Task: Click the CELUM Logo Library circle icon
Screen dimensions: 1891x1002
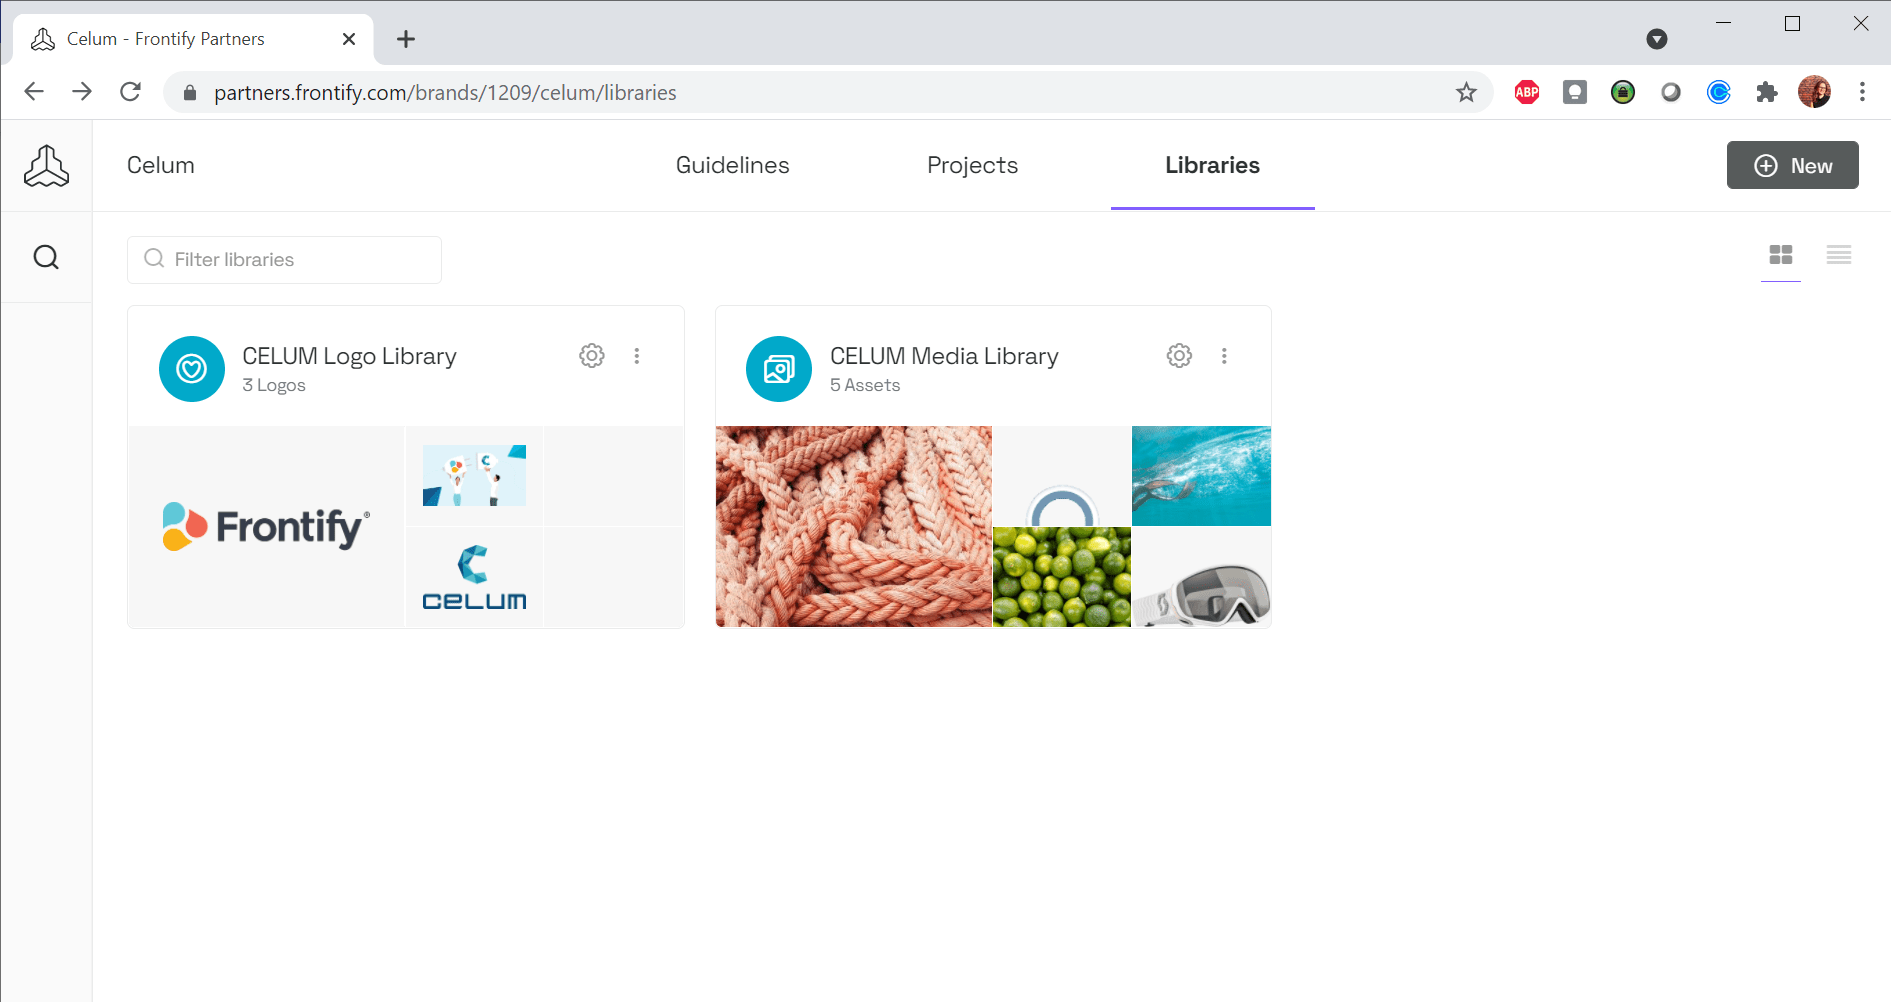Action: [191, 368]
